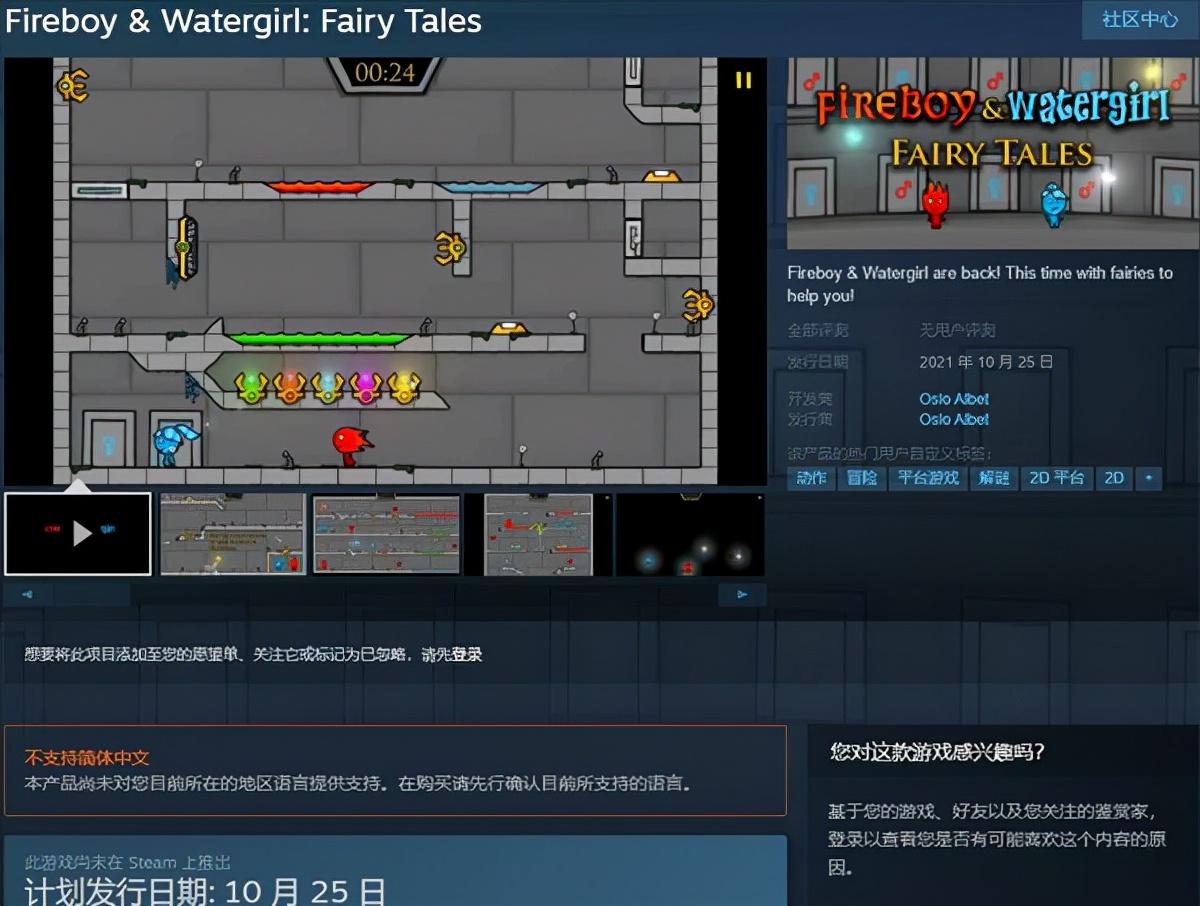Click the 计划发行日期: 10 月 25 日 text
This screenshot has height=906, width=1200.
(x=205, y=890)
